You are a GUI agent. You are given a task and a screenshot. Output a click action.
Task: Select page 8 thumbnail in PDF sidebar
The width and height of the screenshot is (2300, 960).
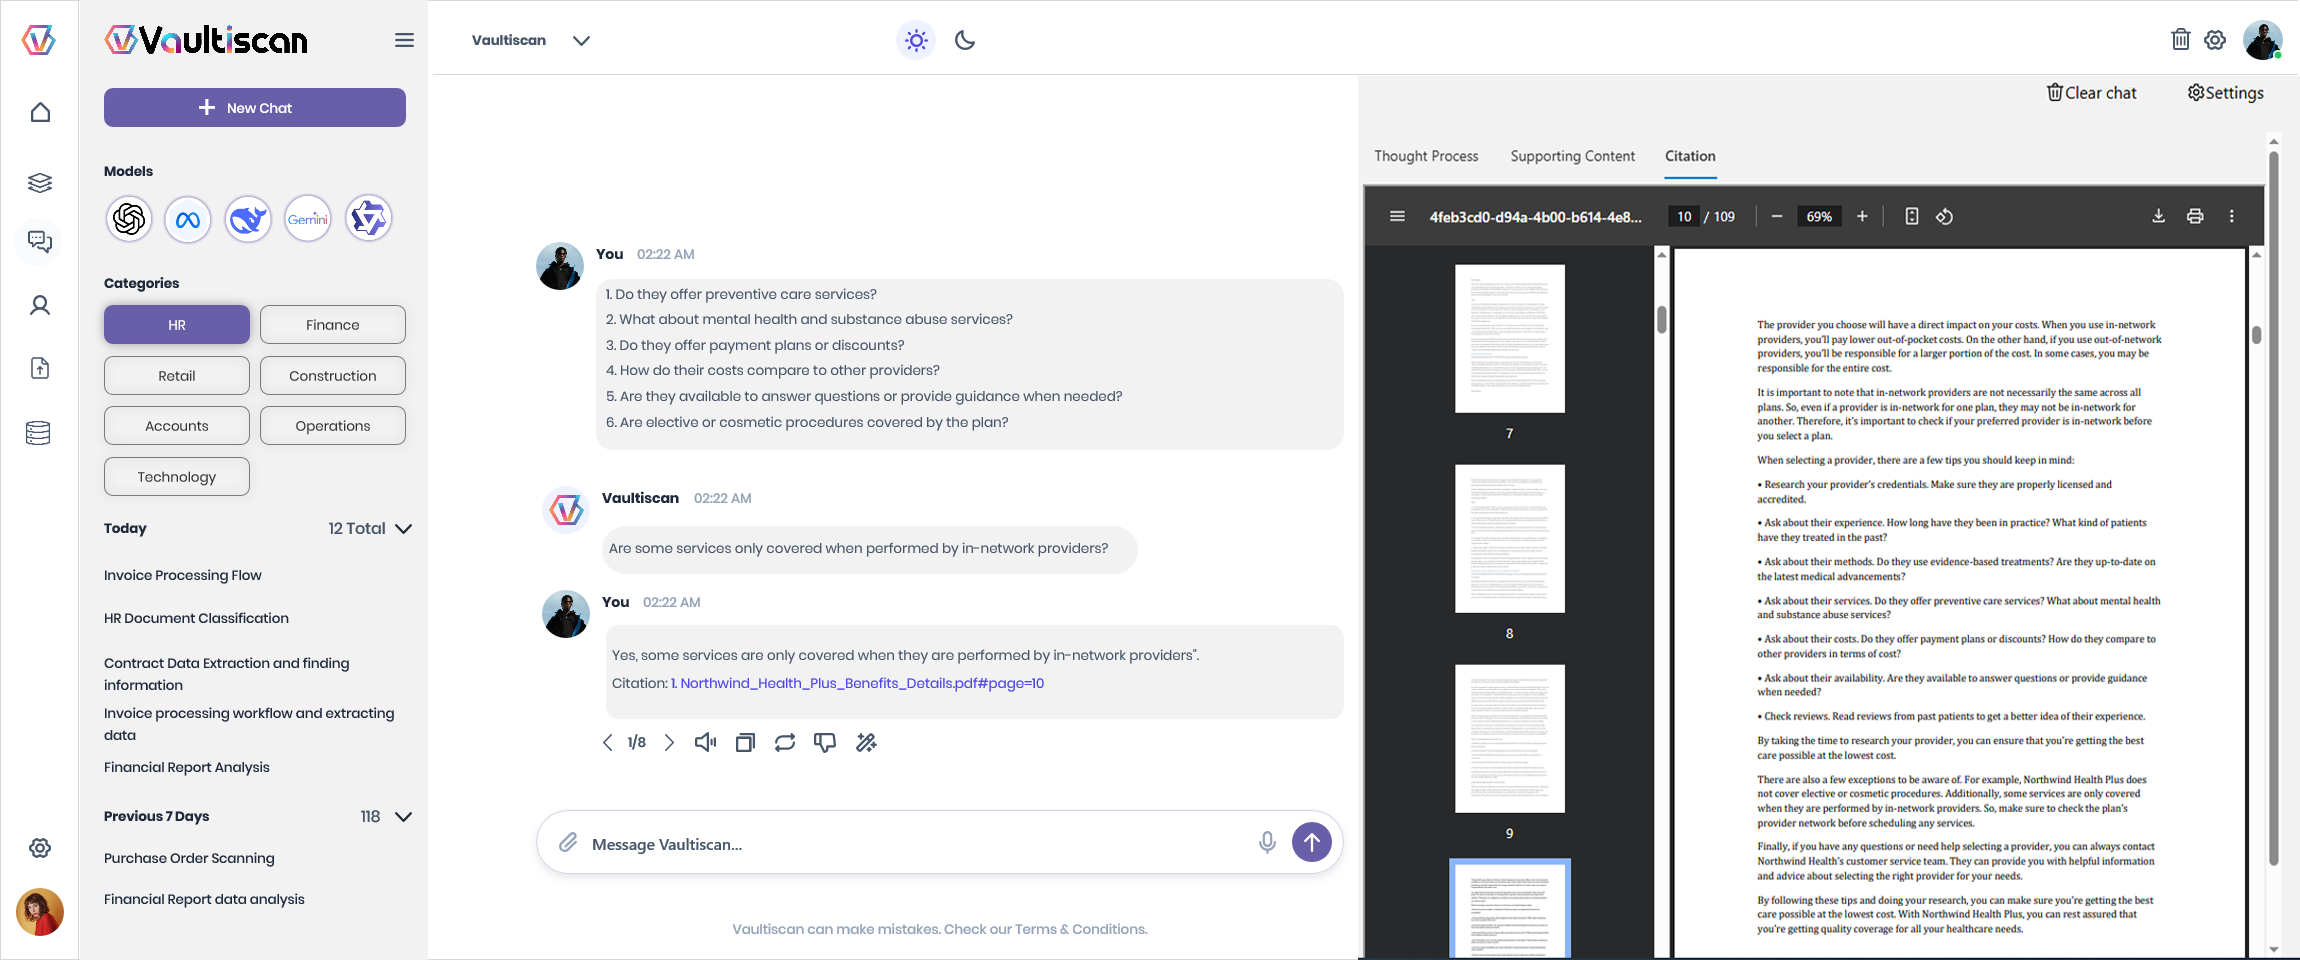tap(1509, 538)
